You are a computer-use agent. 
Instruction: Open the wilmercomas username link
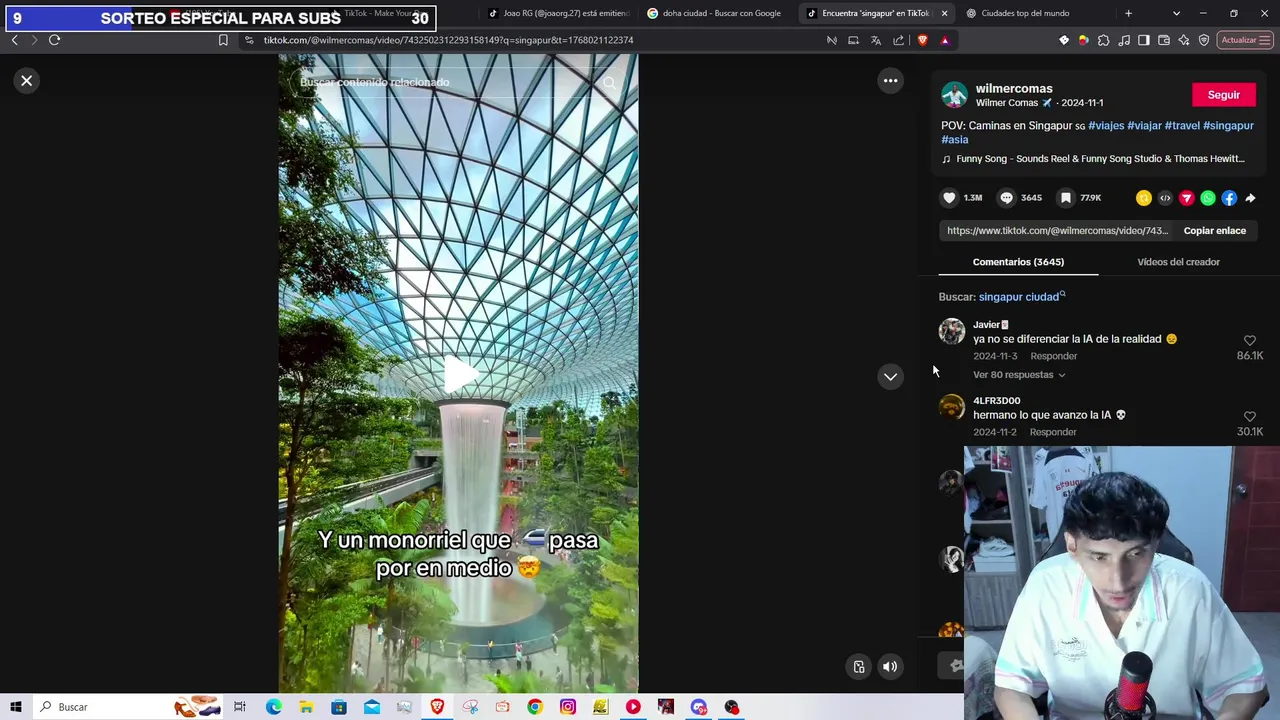click(x=1014, y=89)
